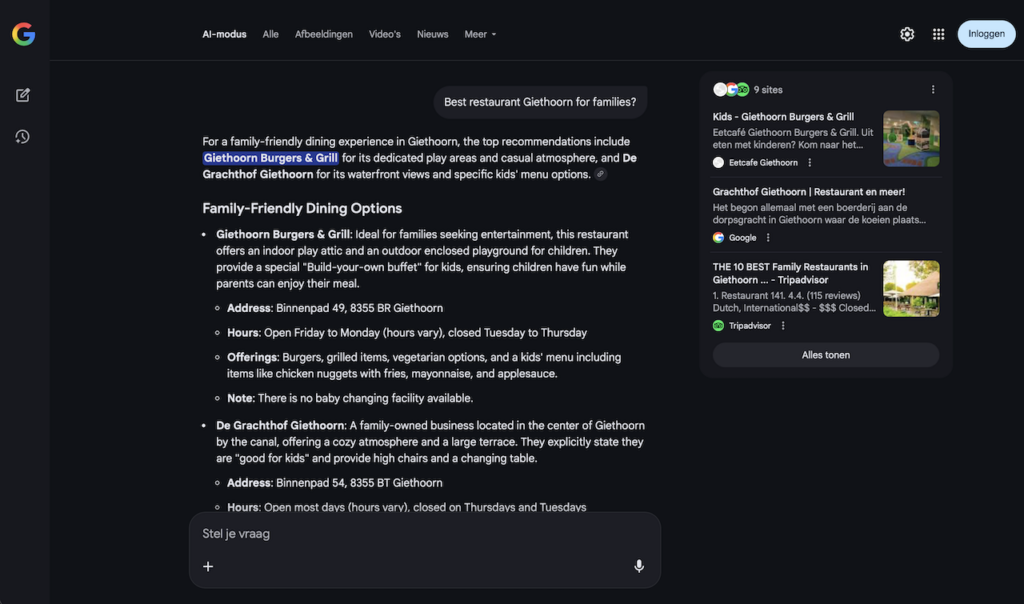Click the Google logo in sidebar
This screenshot has height=604, width=1024.
point(24,34)
